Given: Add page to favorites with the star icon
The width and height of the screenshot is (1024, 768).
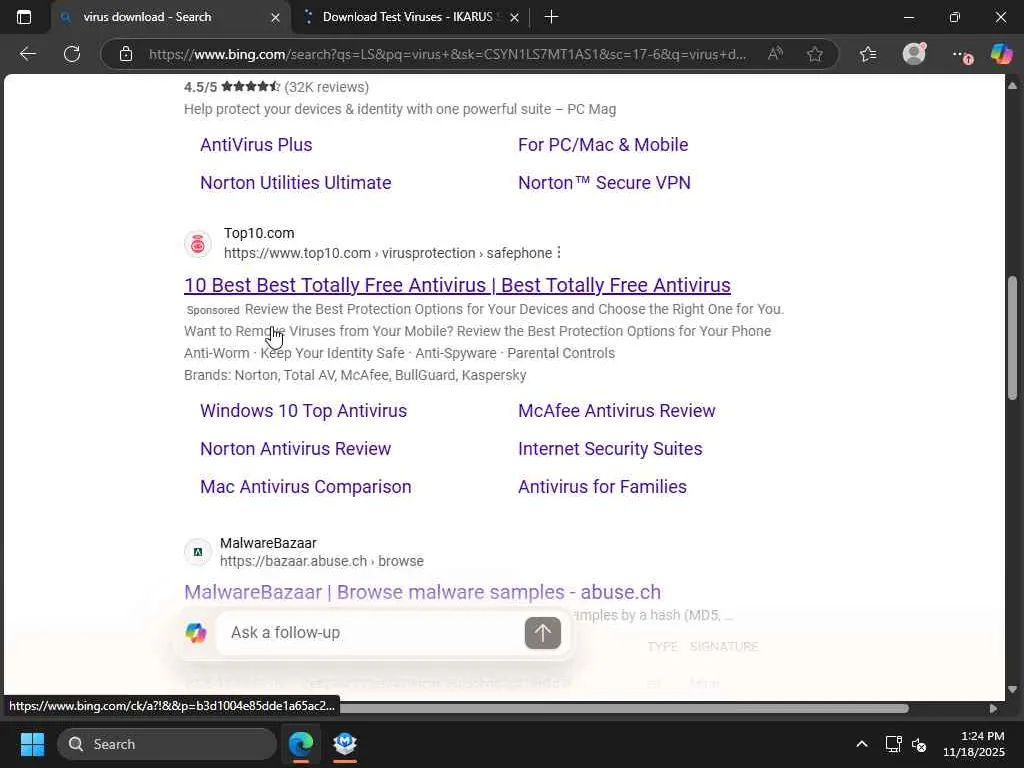Looking at the screenshot, I should coord(814,54).
